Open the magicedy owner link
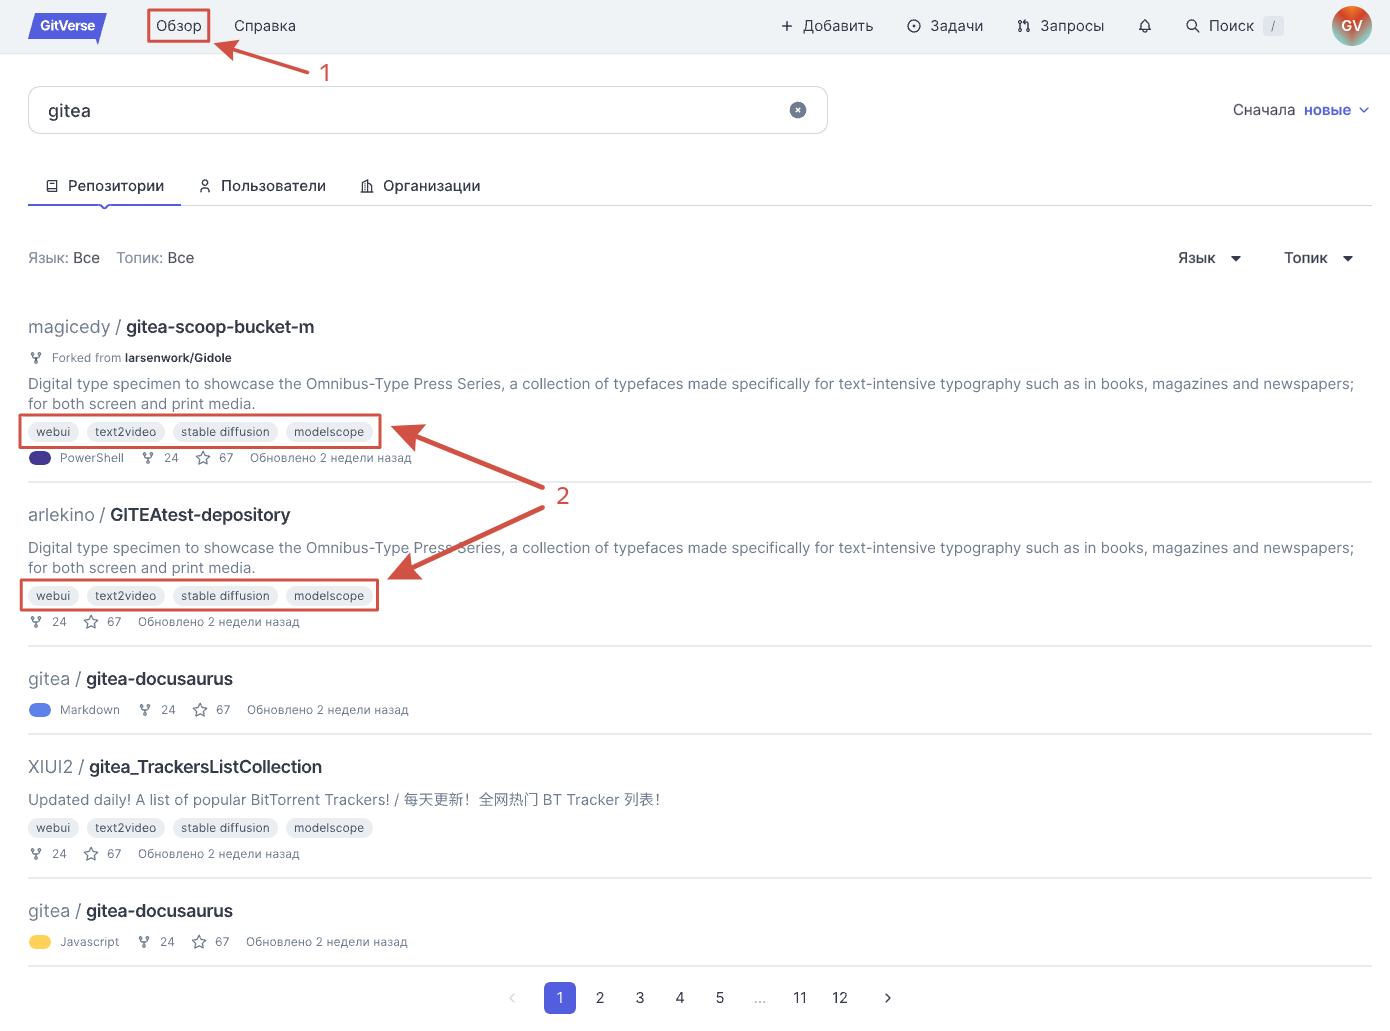The width and height of the screenshot is (1390, 1031). (x=69, y=327)
